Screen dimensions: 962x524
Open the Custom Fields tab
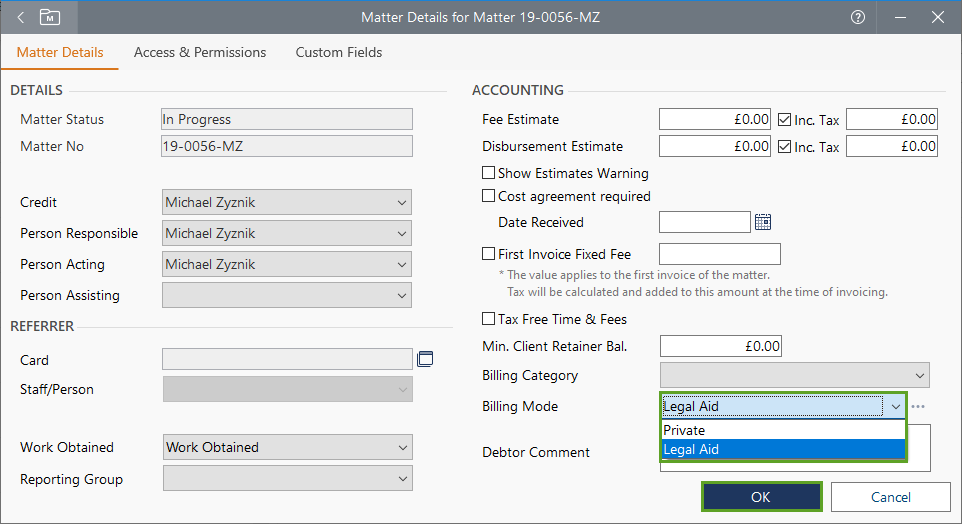pos(339,52)
